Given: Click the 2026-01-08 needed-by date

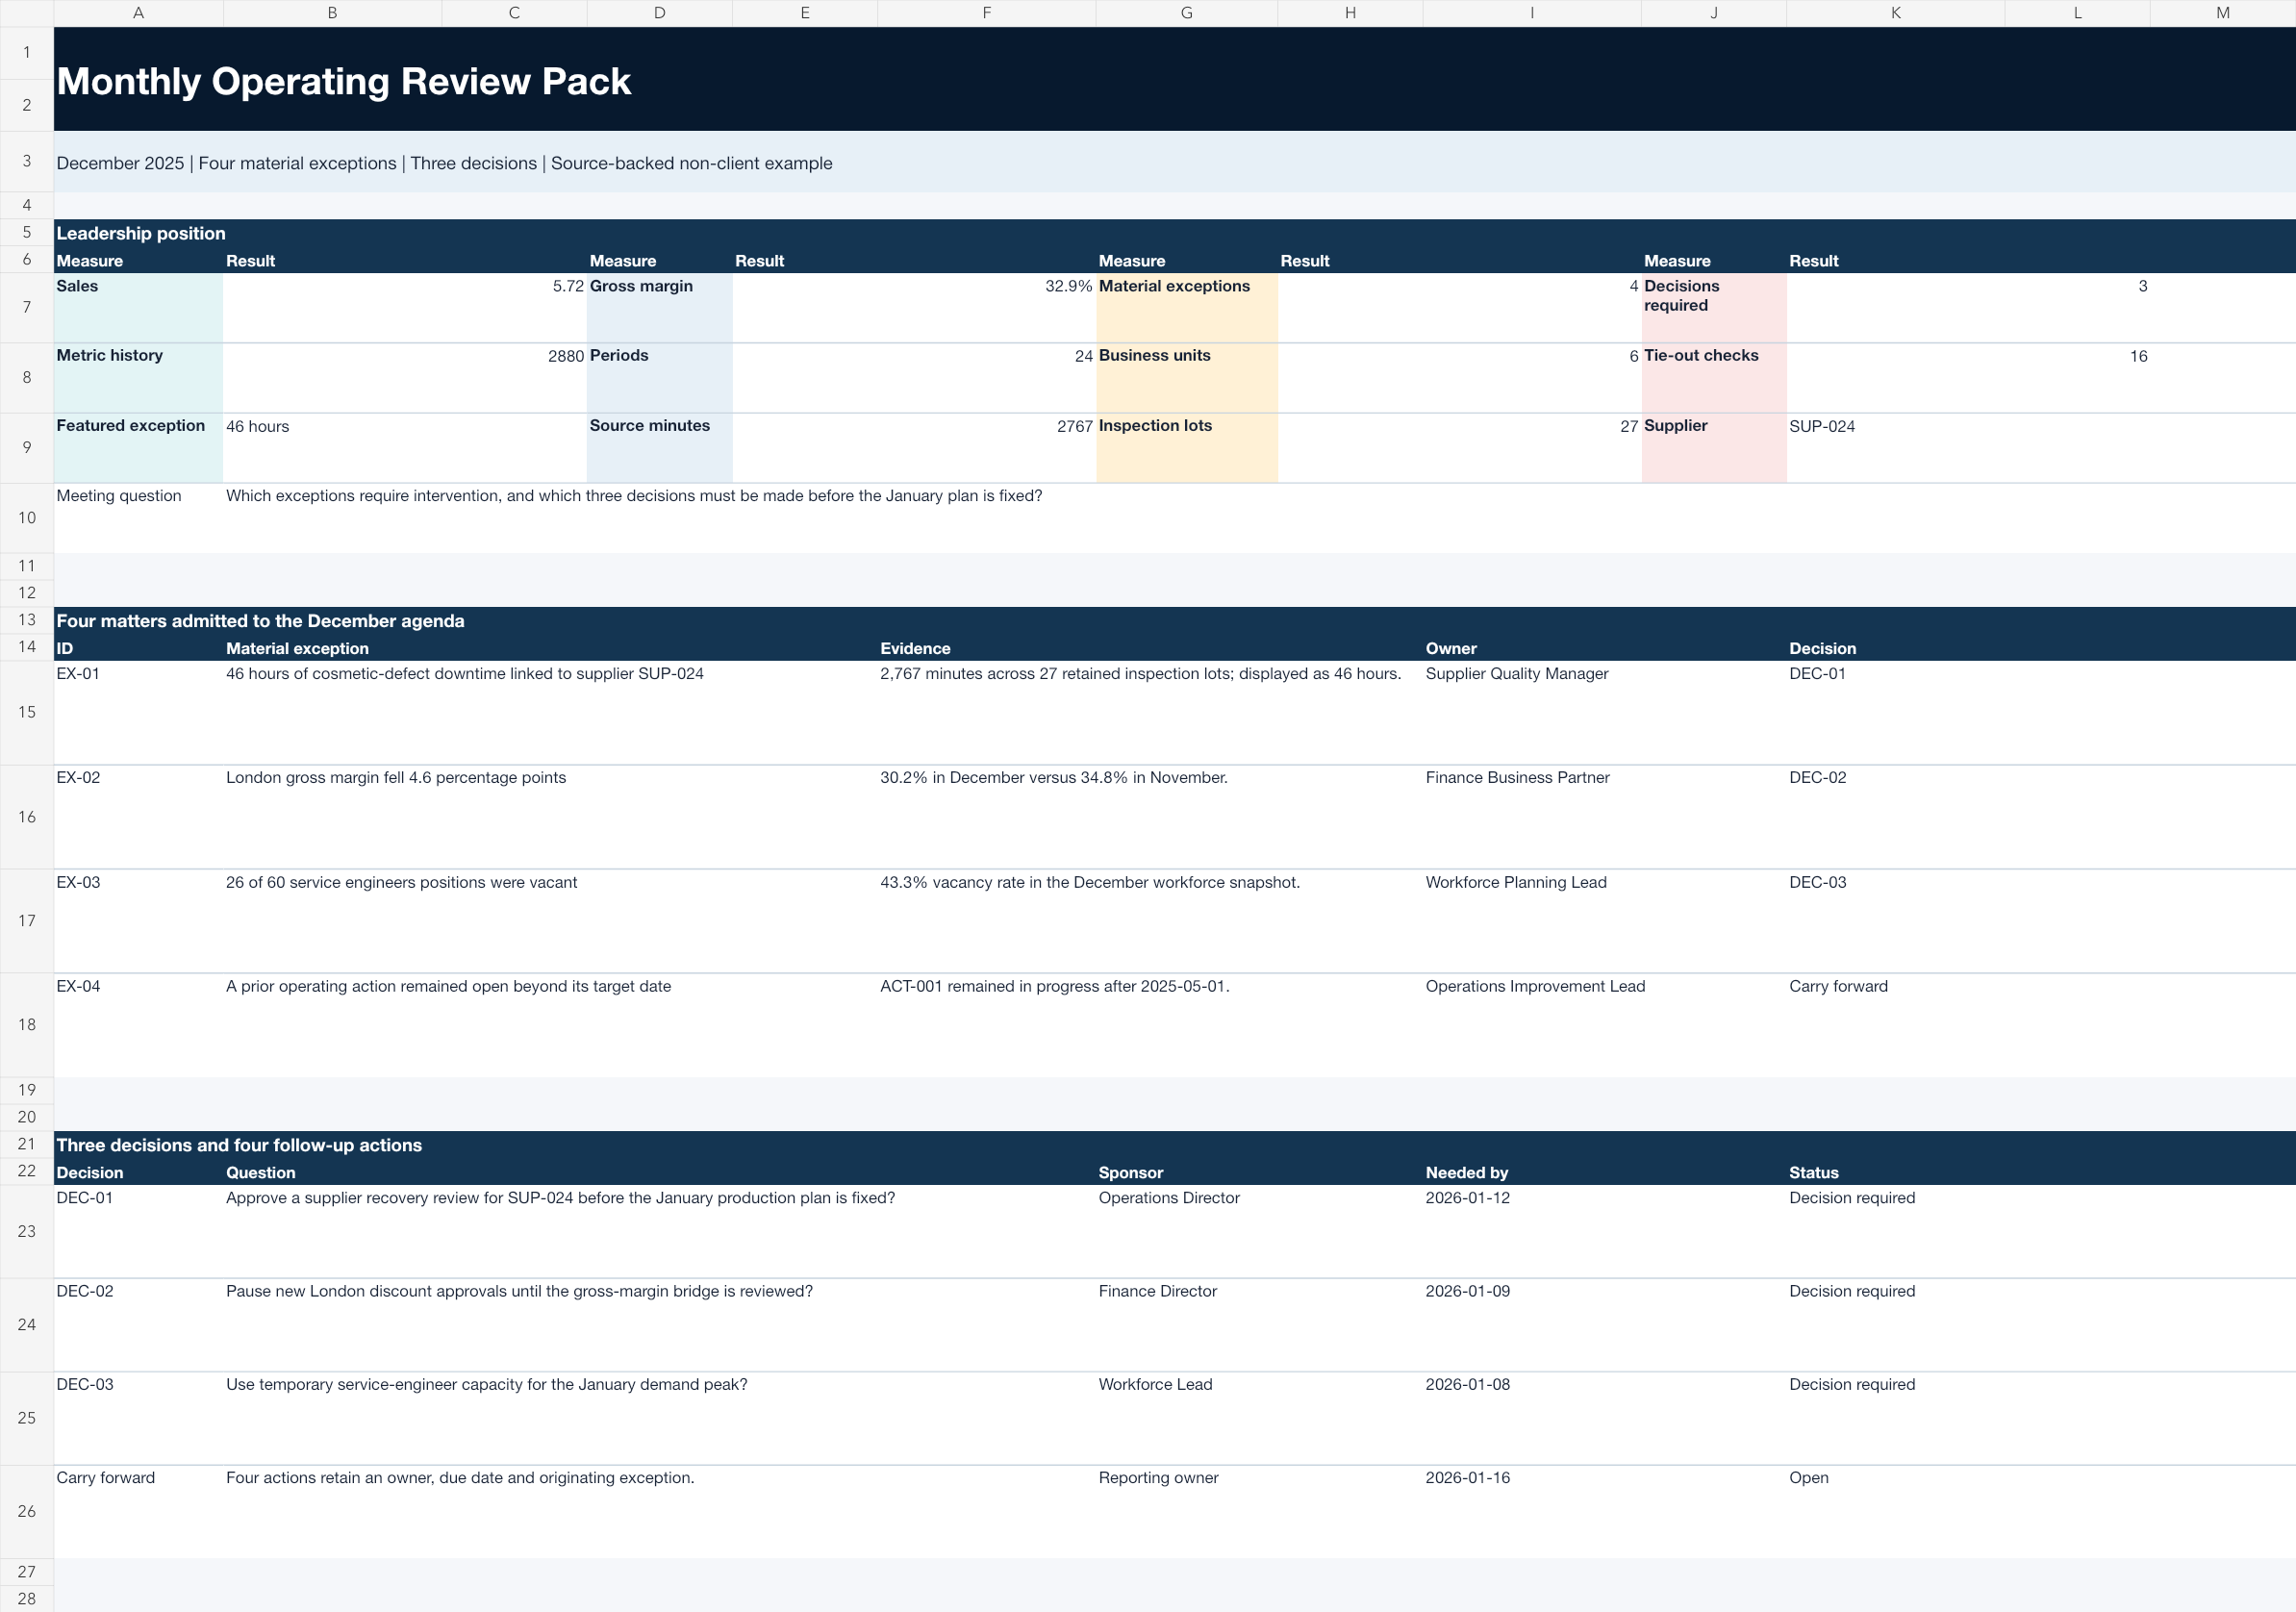Looking at the screenshot, I should coord(1605,1418).
